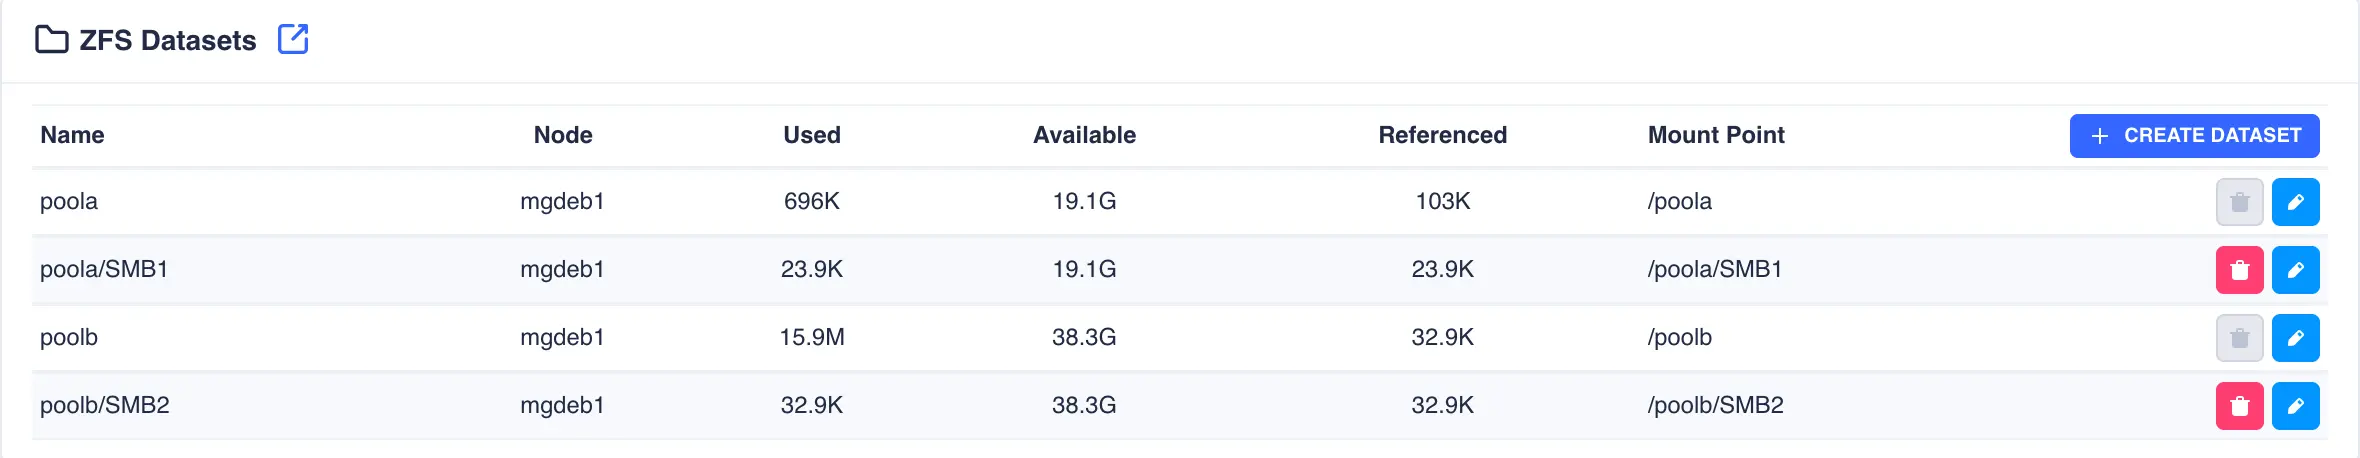The height and width of the screenshot is (458, 2360).
Task: Edit the poola dataset
Action: [2295, 202]
